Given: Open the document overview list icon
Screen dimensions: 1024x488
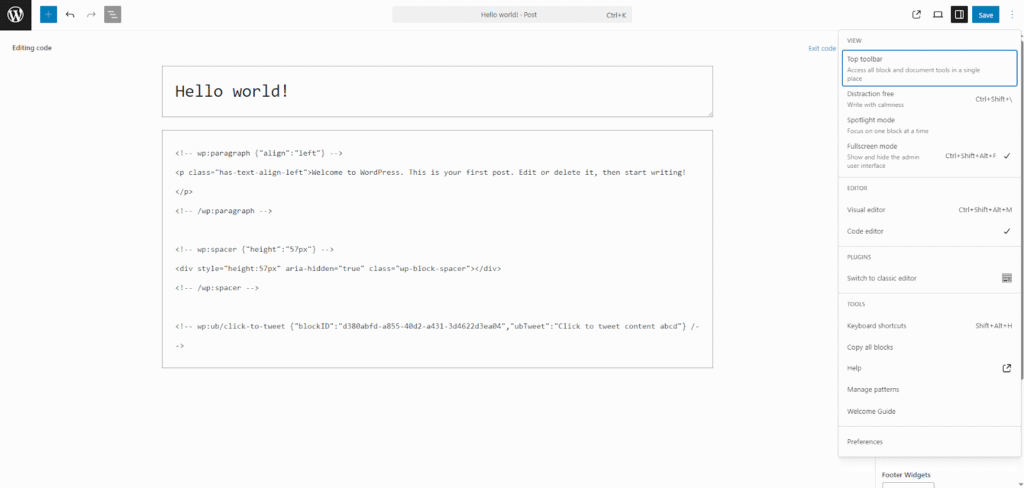Looking at the screenshot, I should pos(112,15).
